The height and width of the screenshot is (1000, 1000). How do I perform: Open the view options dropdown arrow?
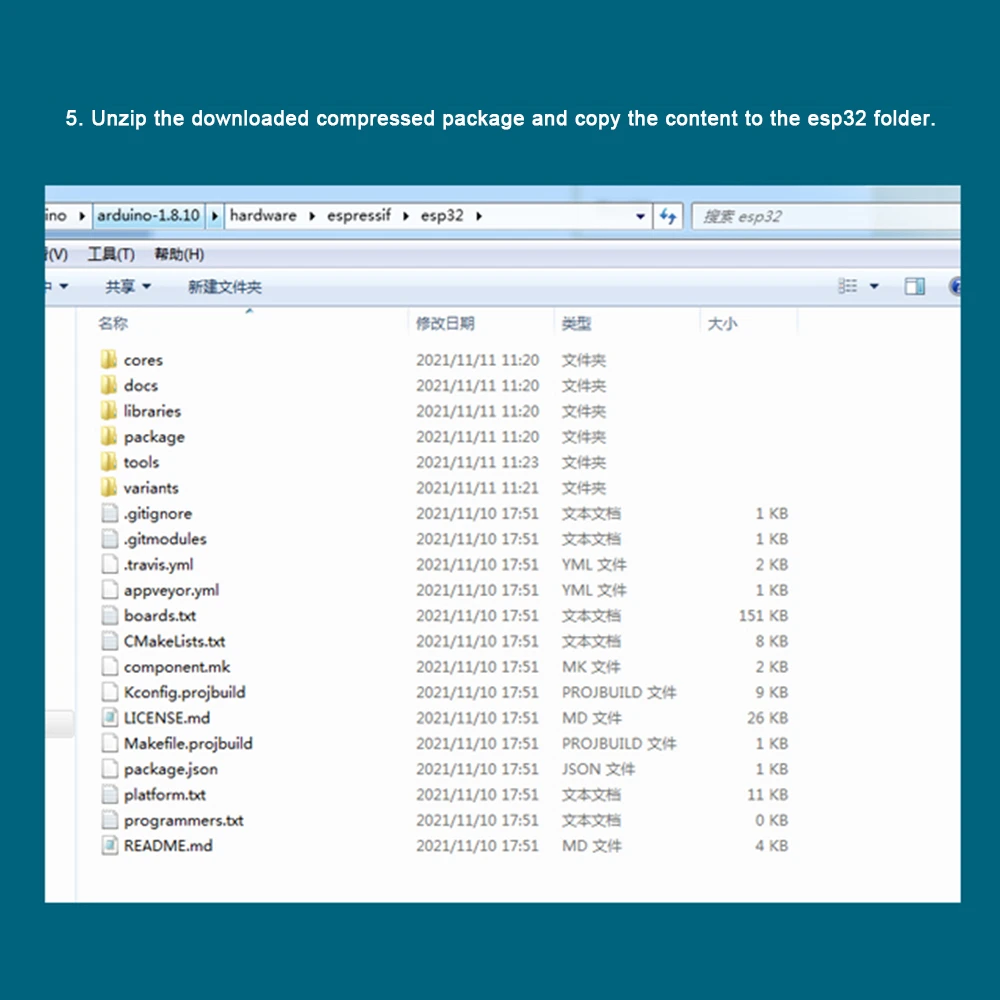(874, 286)
